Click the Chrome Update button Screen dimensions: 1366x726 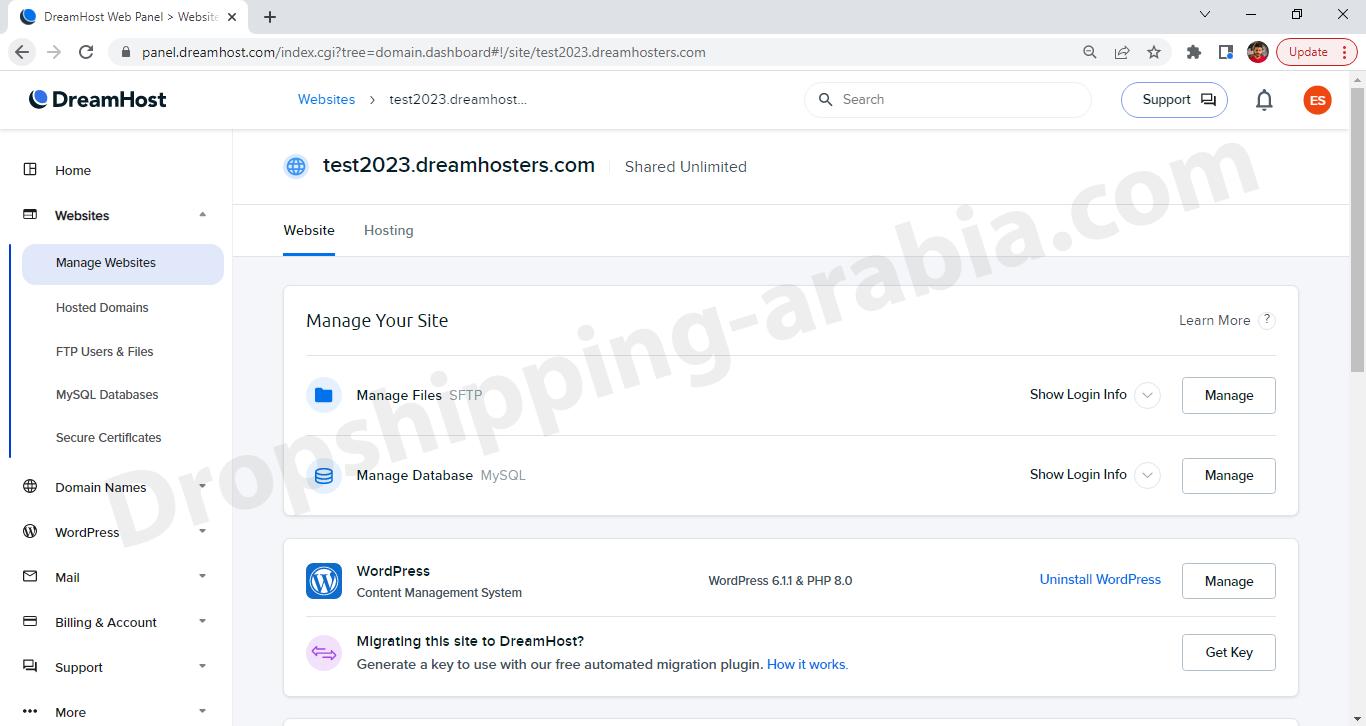coord(1316,52)
